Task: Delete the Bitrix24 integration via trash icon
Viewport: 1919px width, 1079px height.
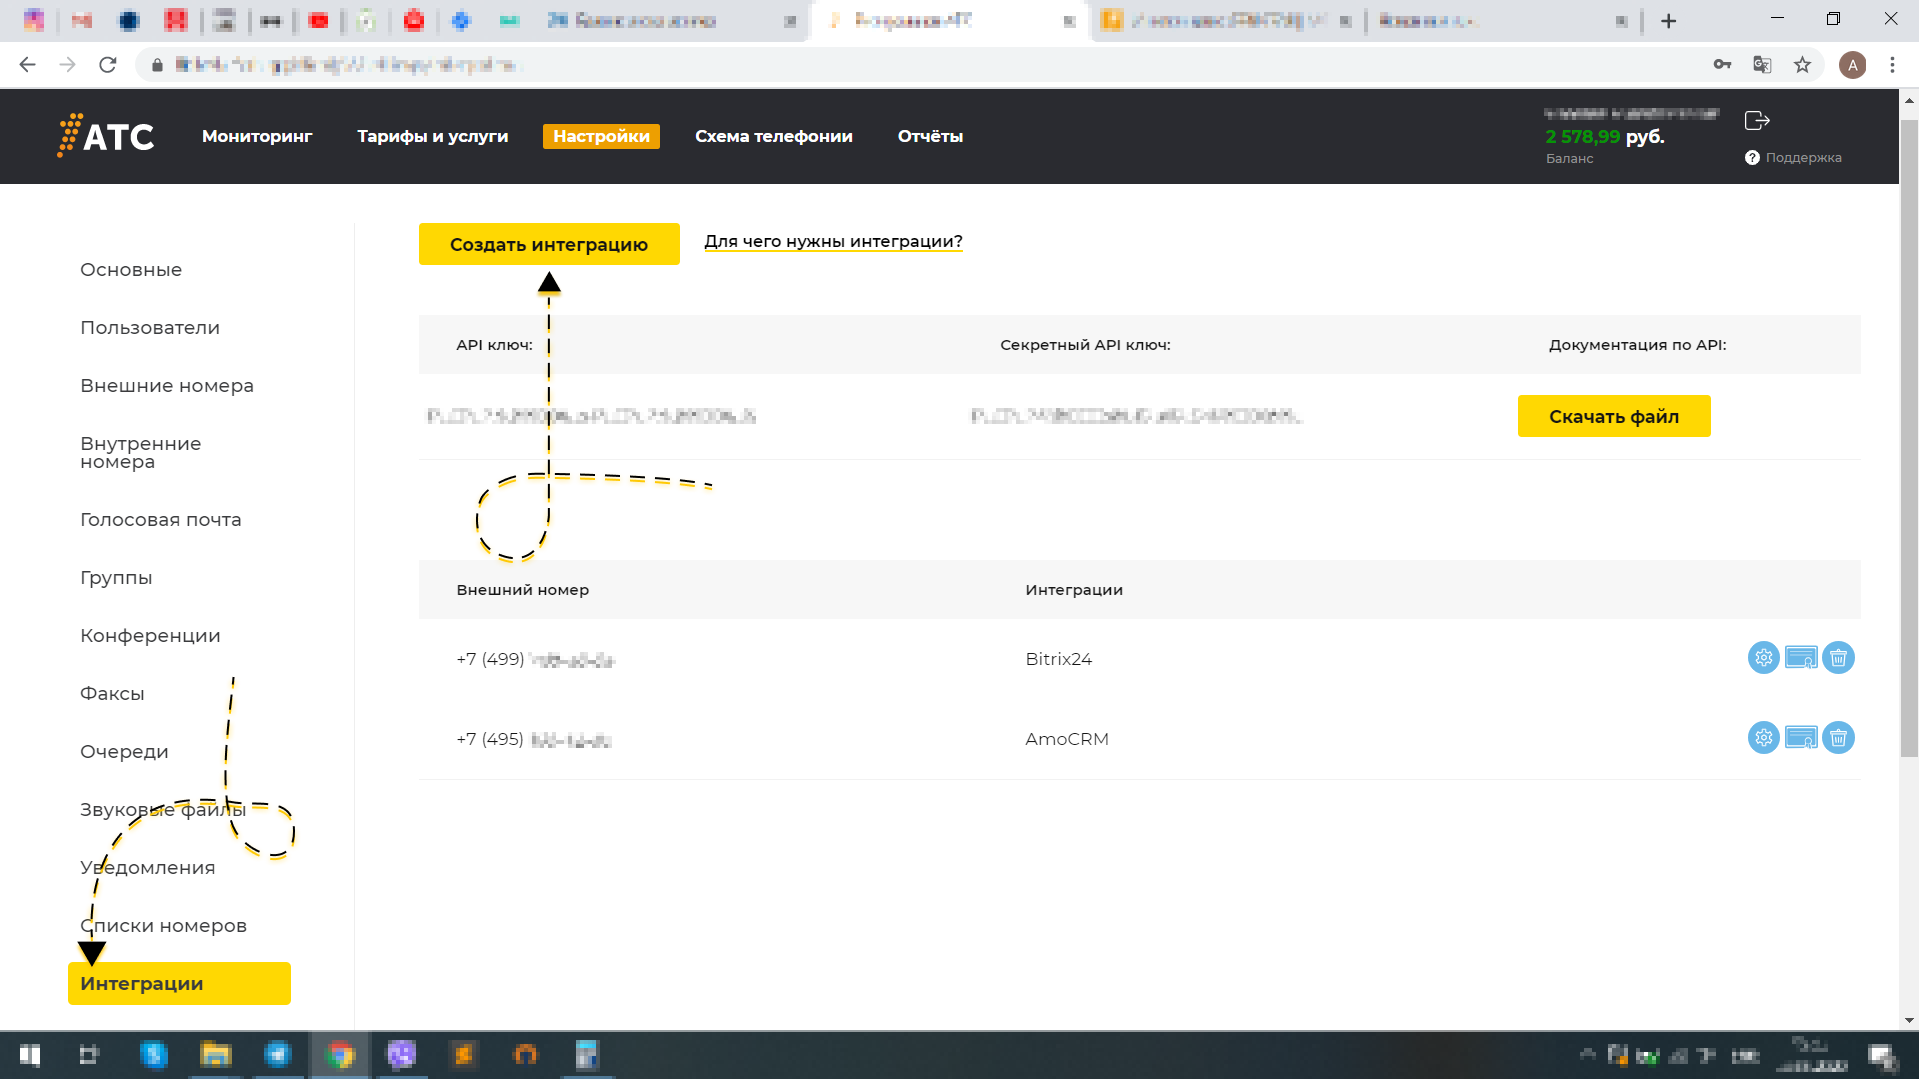Action: pos(1838,658)
